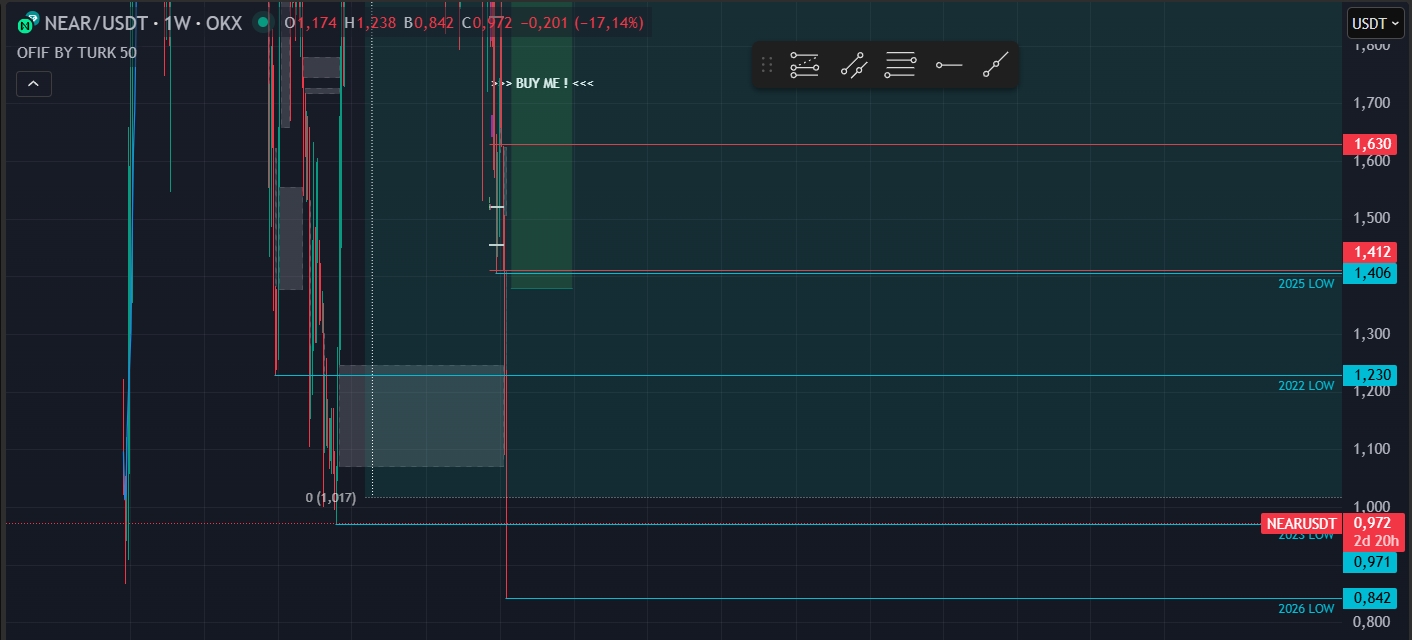Select the horizontal ray drawing tool

(948, 66)
